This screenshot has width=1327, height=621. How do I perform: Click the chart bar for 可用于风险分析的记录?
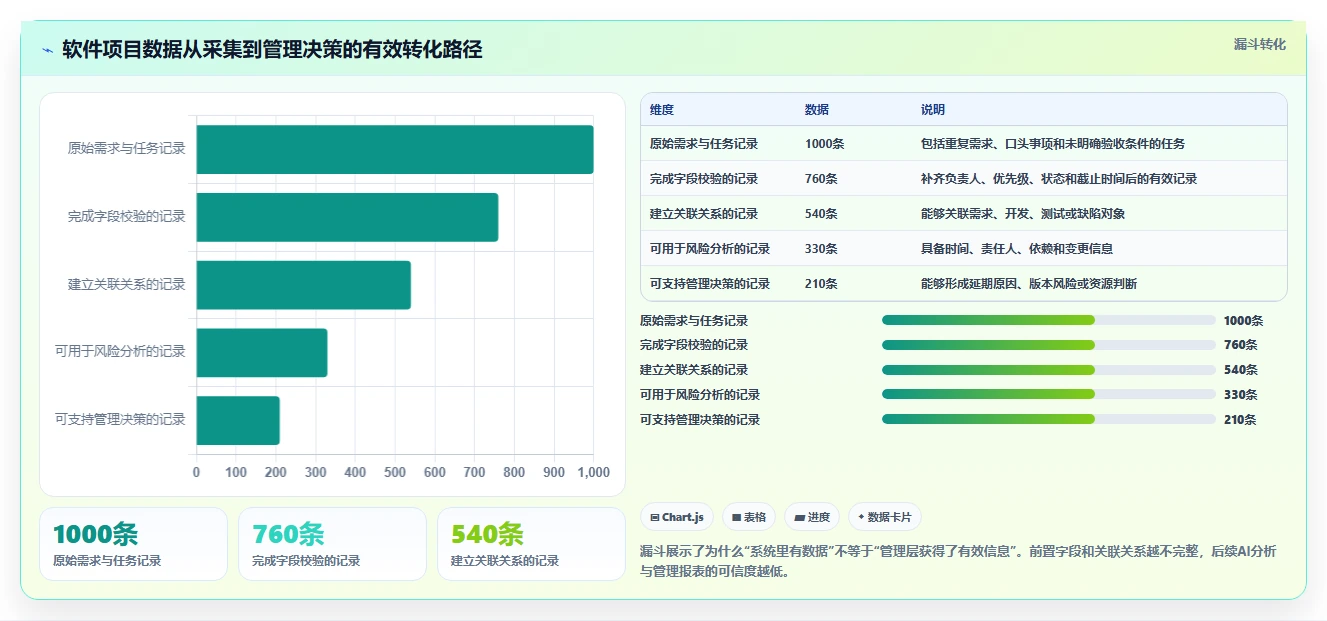click(x=262, y=352)
